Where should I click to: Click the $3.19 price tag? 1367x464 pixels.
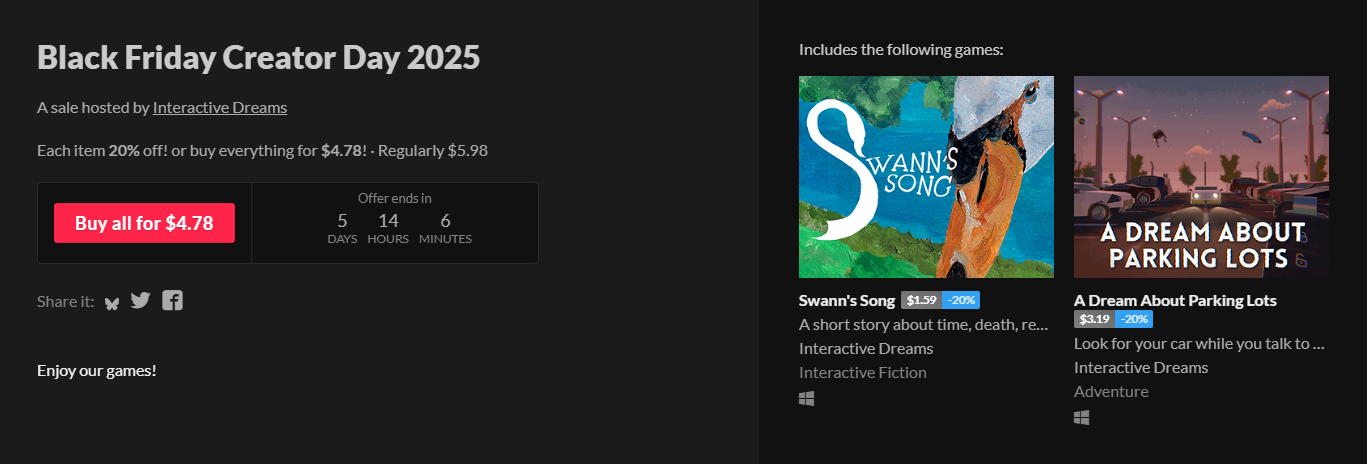pyautogui.click(x=1095, y=319)
